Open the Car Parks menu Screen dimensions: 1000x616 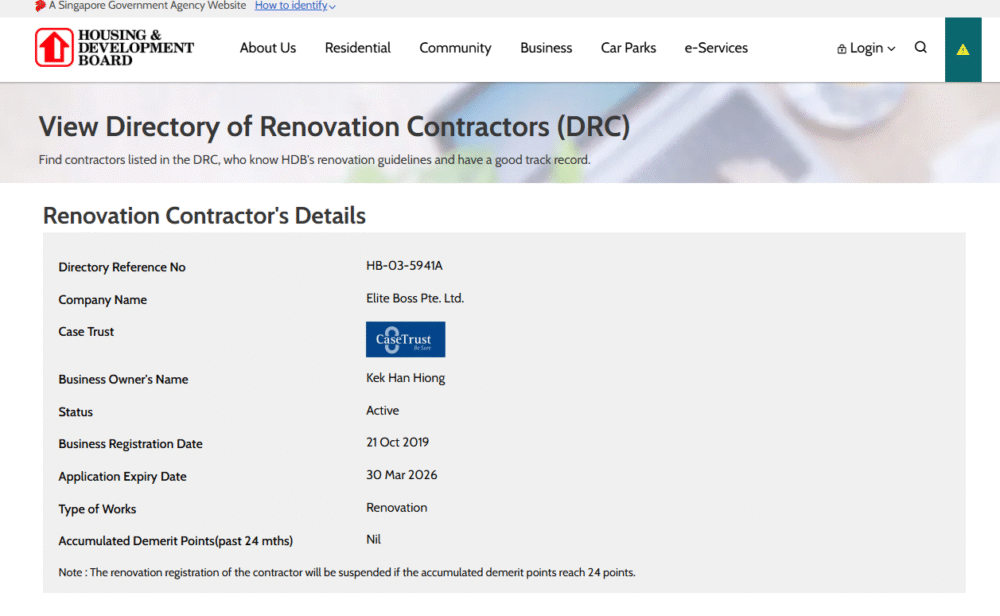point(628,48)
